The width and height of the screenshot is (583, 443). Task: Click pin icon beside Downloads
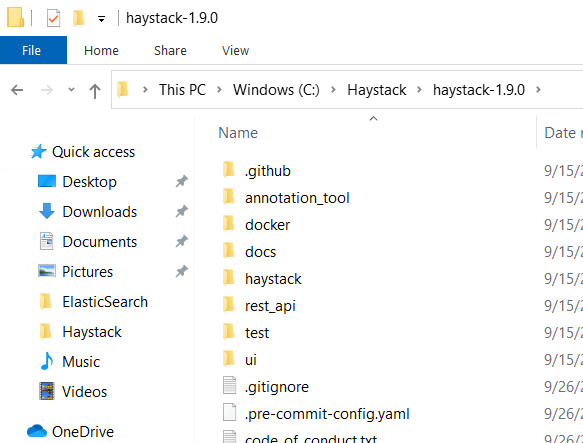tap(181, 212)
